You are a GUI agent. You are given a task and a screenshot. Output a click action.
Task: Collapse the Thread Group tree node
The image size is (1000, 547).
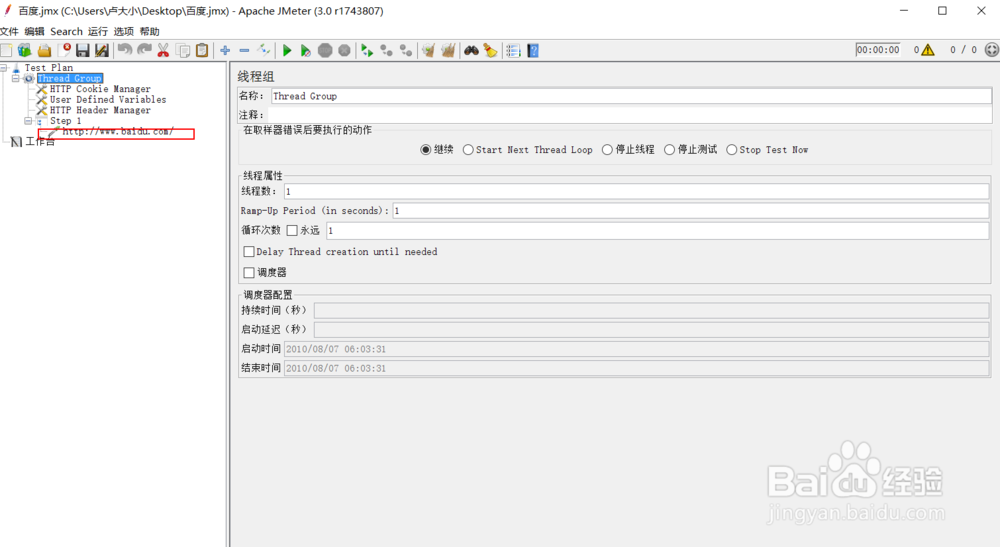click(16, 78)
